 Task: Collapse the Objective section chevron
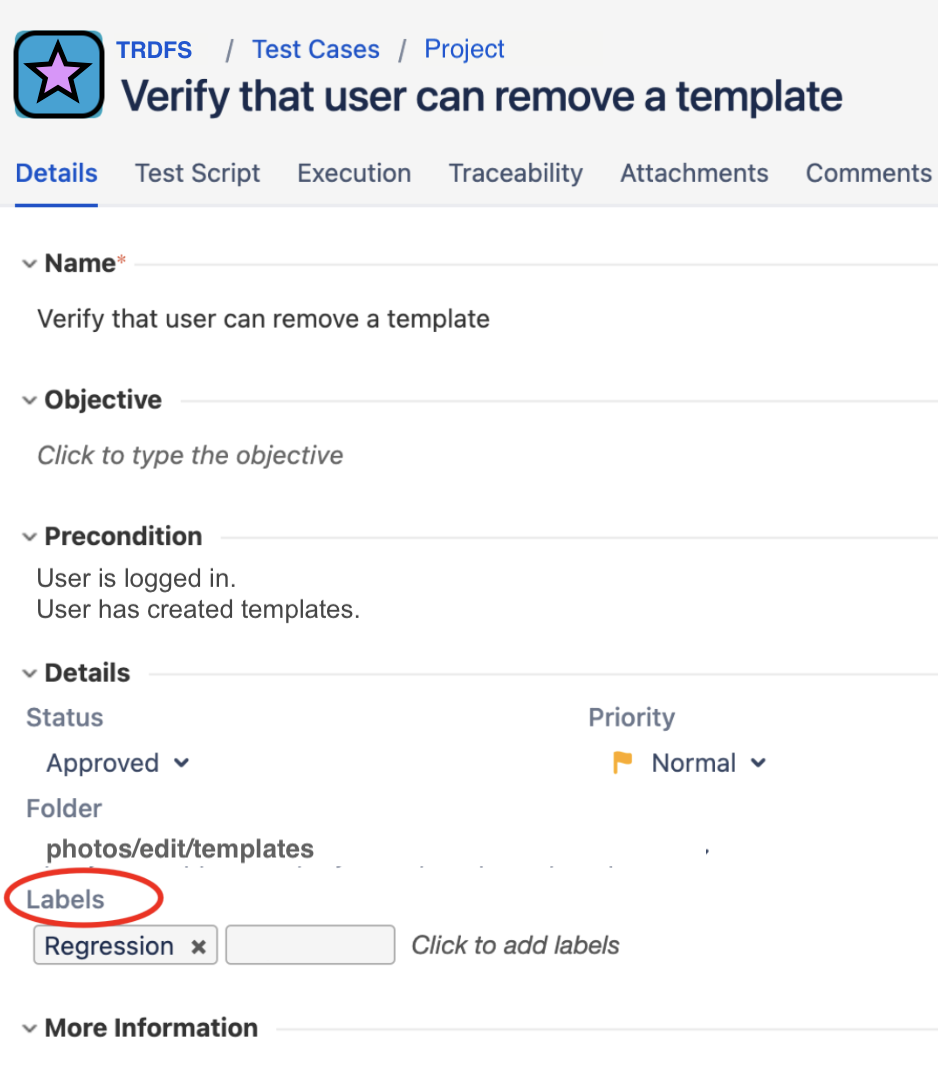point(29,400)
